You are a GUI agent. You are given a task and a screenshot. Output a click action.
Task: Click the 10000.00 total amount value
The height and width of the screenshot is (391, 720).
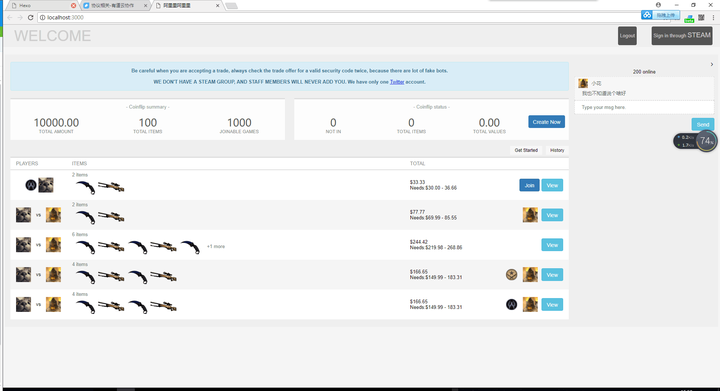56,123
